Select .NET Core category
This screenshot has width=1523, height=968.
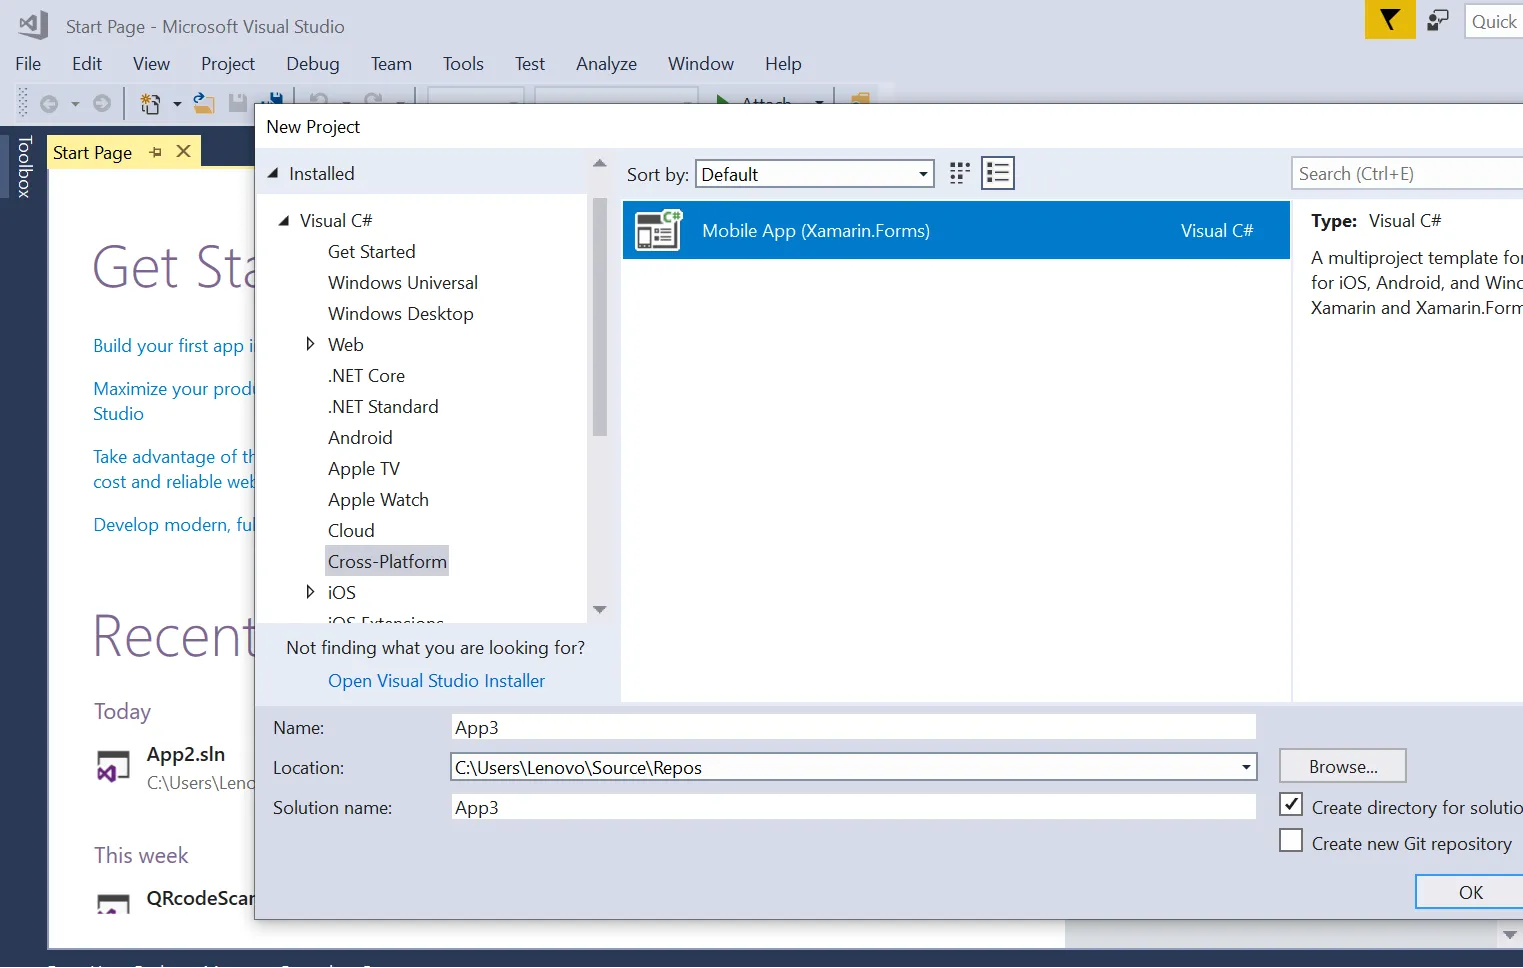pyautogui.click(x=366, y=375)
